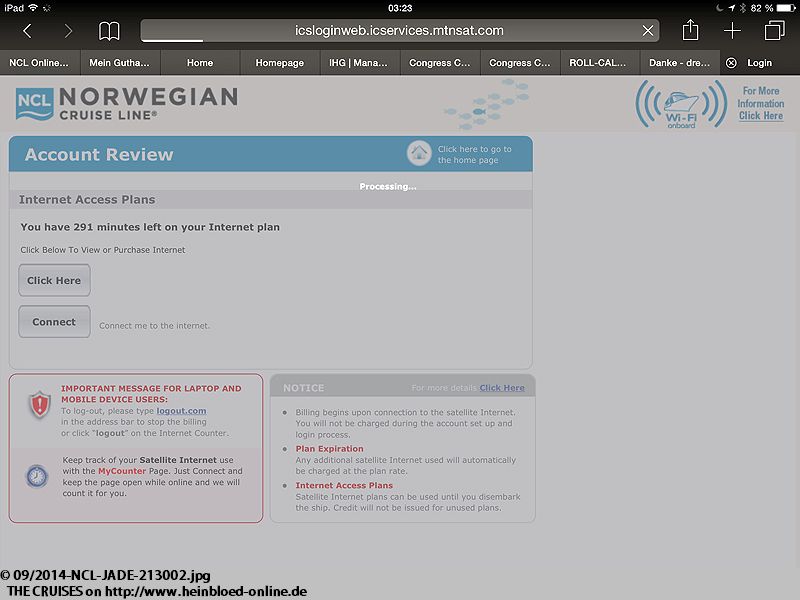
Task: Click the home page house icon
Action: click(419, 153)
